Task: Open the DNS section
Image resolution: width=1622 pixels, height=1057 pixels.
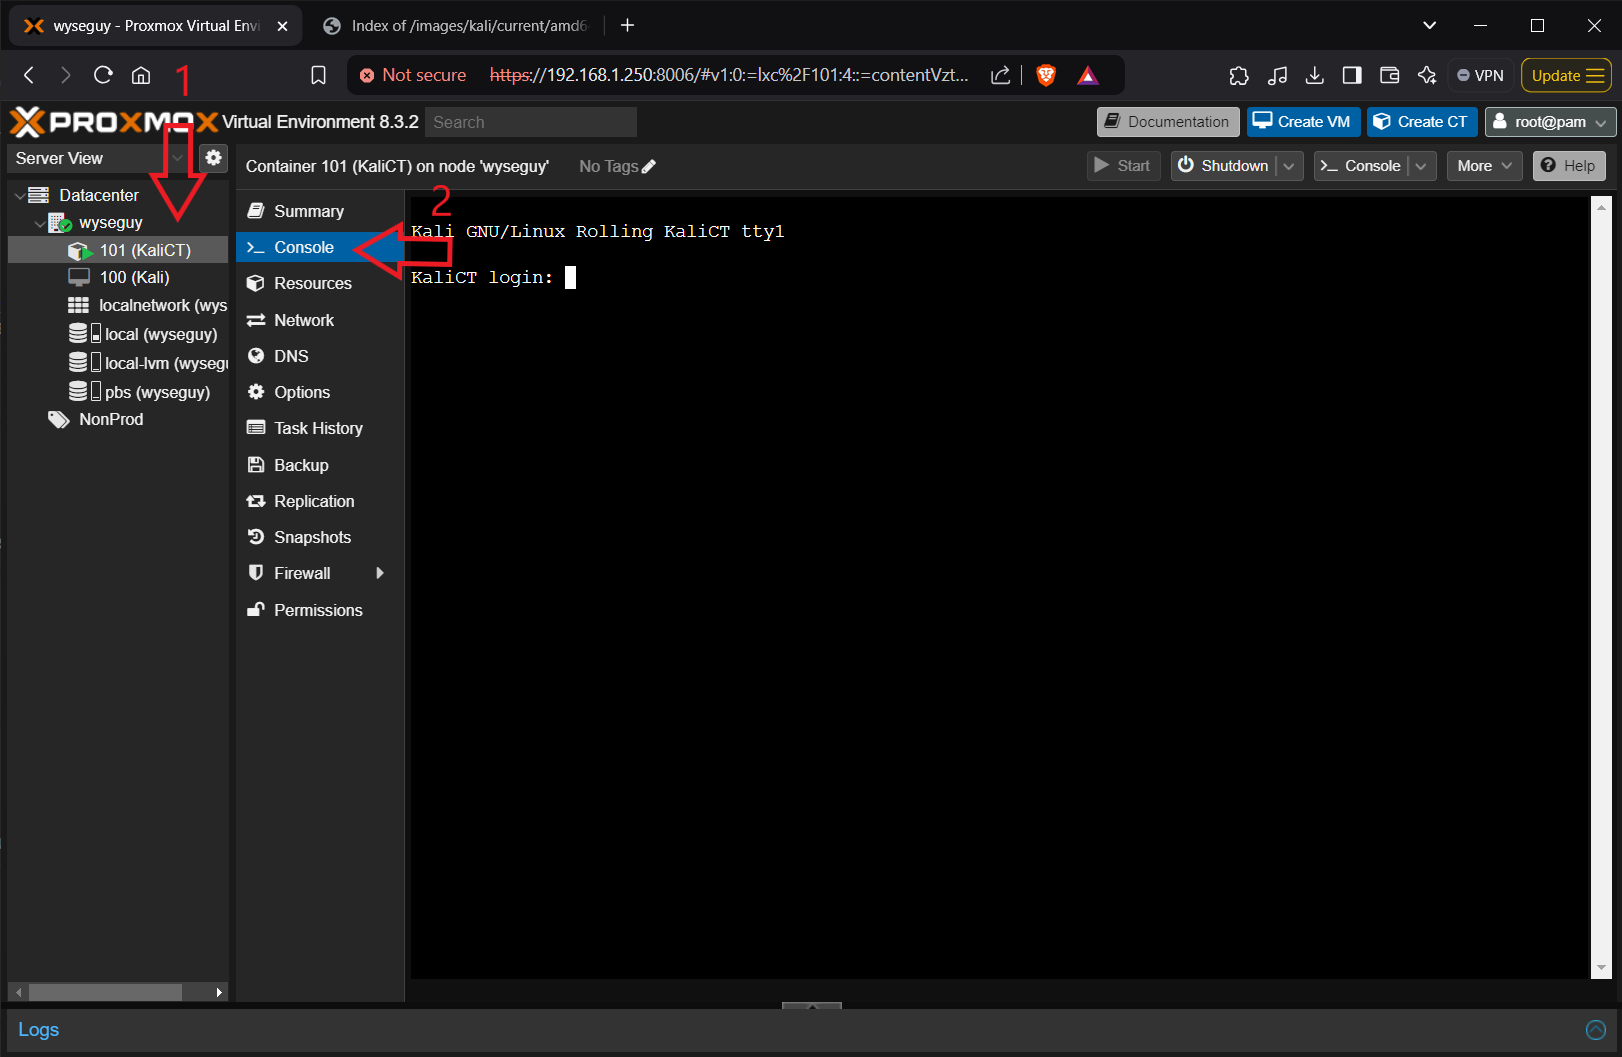Action: tap(320, 356)
